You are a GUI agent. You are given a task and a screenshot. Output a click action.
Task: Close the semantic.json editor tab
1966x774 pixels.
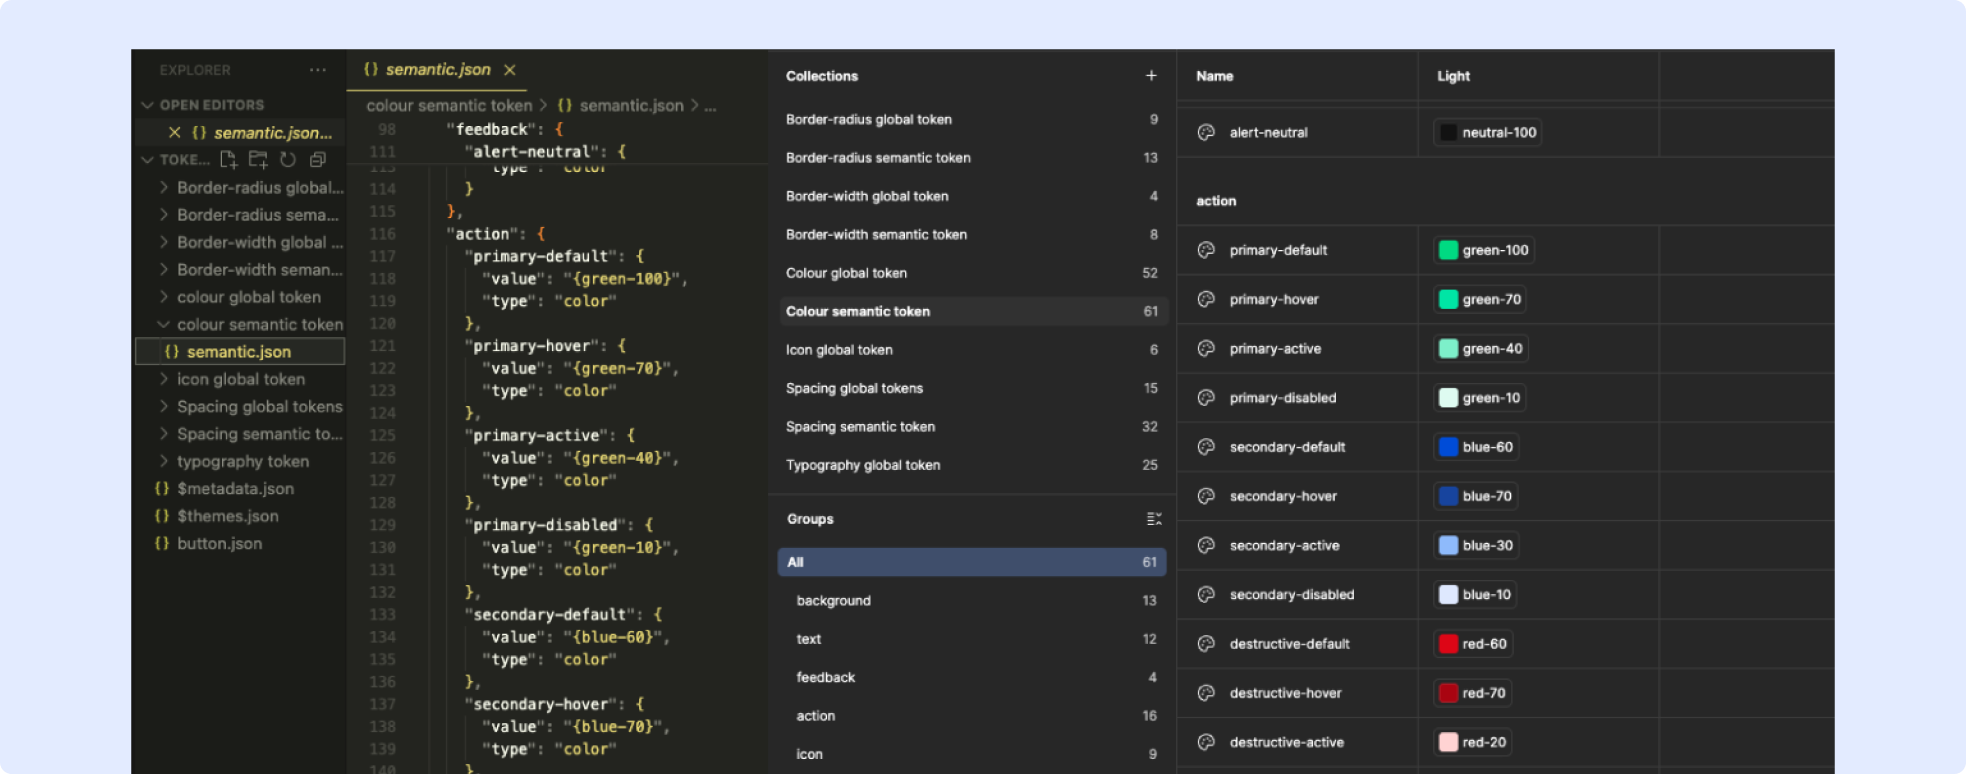point(510,70)
